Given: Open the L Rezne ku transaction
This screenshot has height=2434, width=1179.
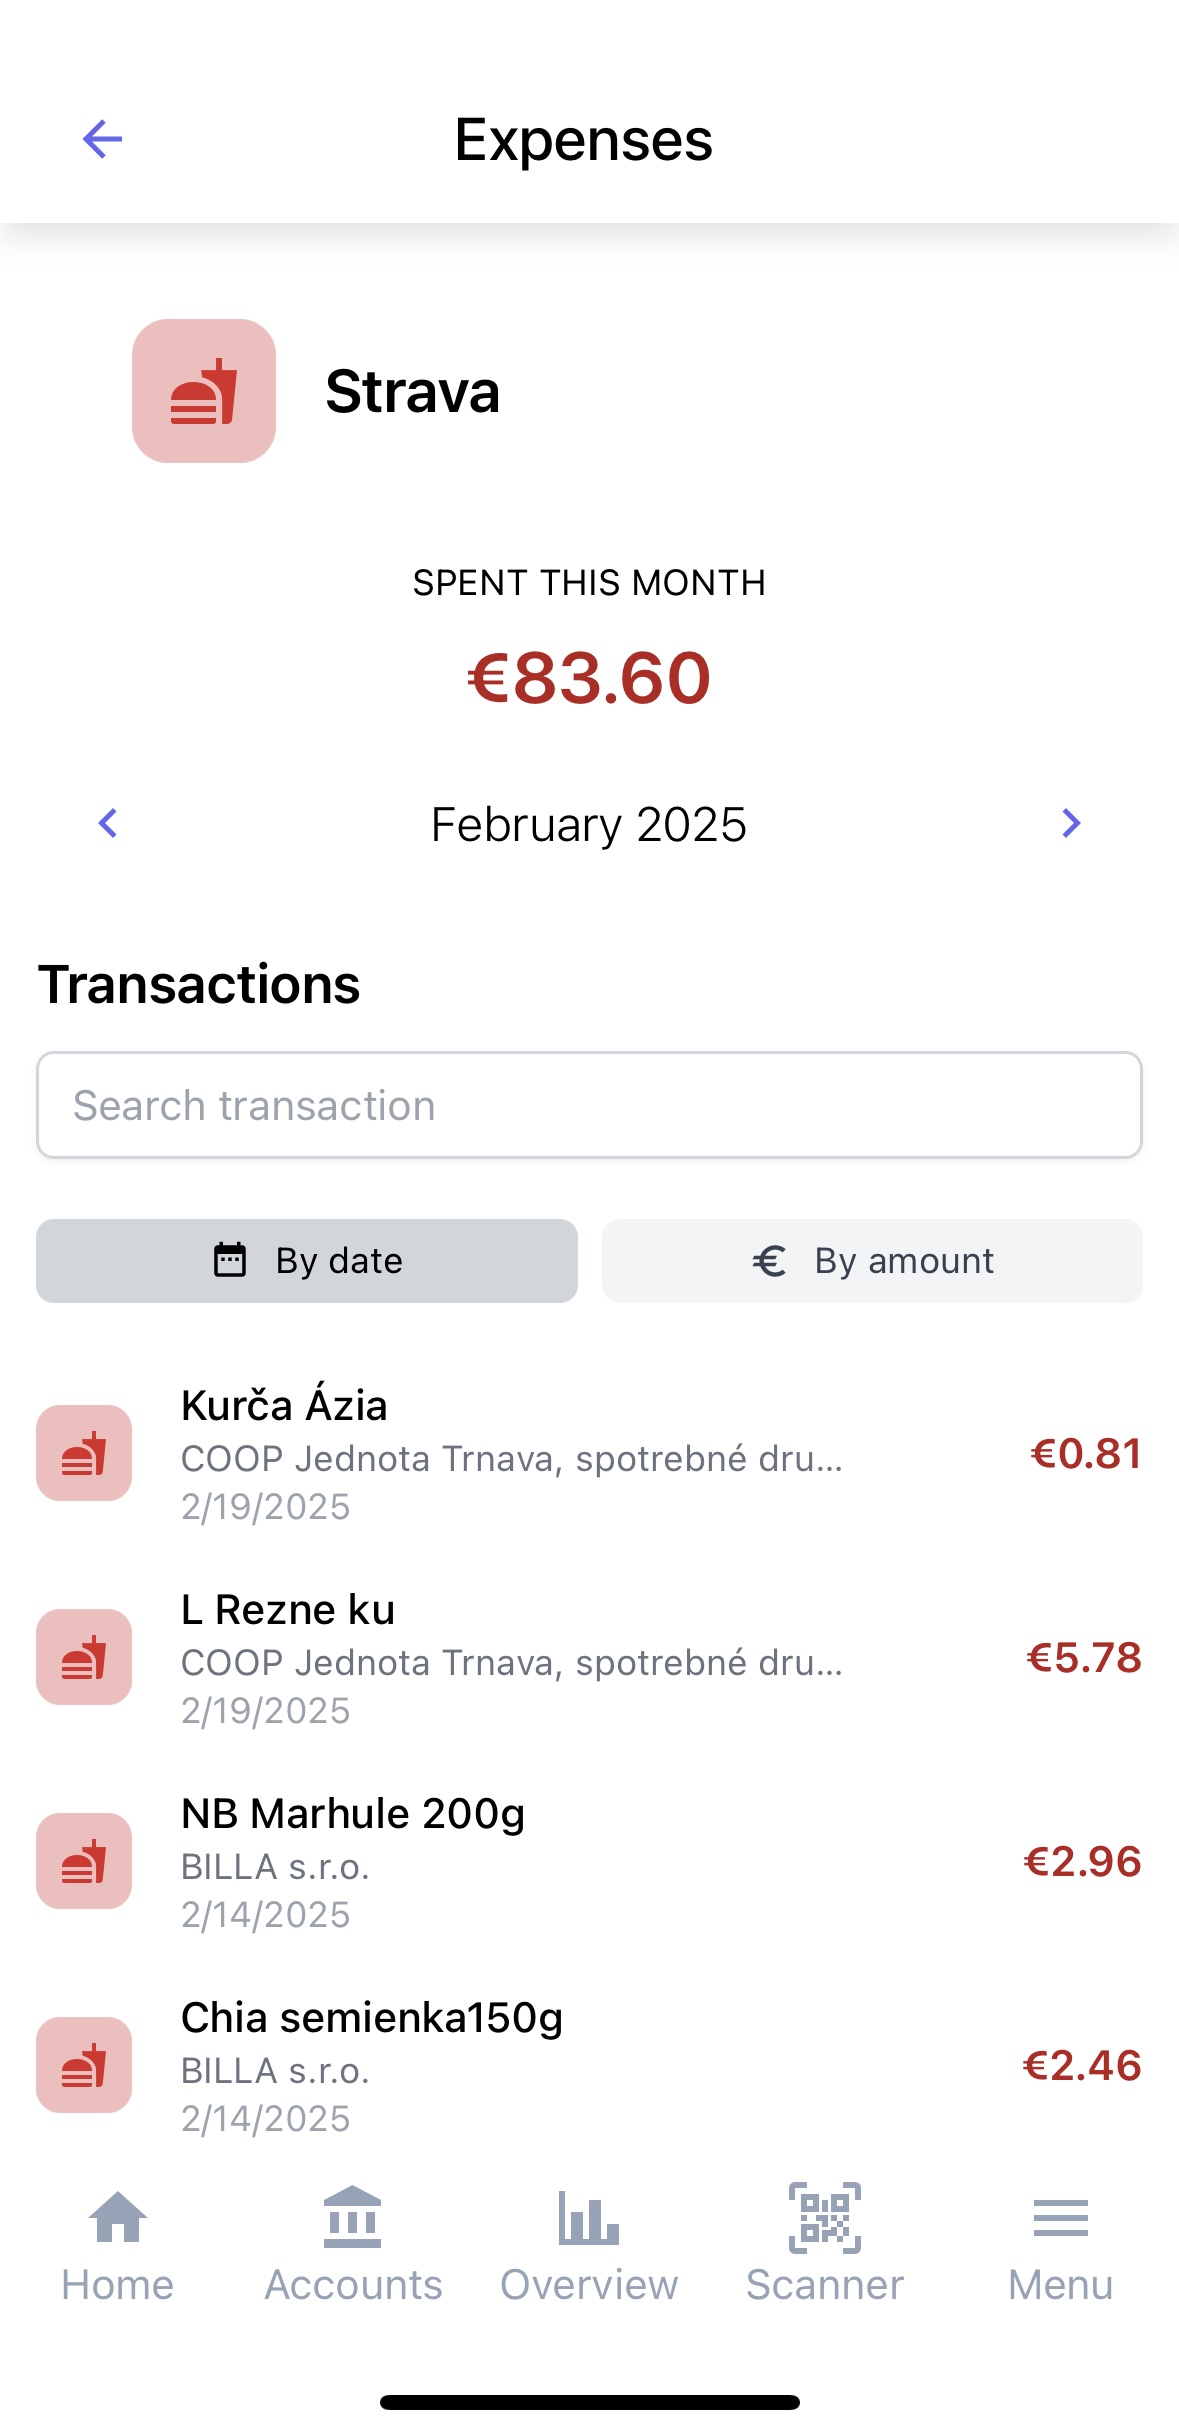Looking at the screenshot, I should point(589,1658).
